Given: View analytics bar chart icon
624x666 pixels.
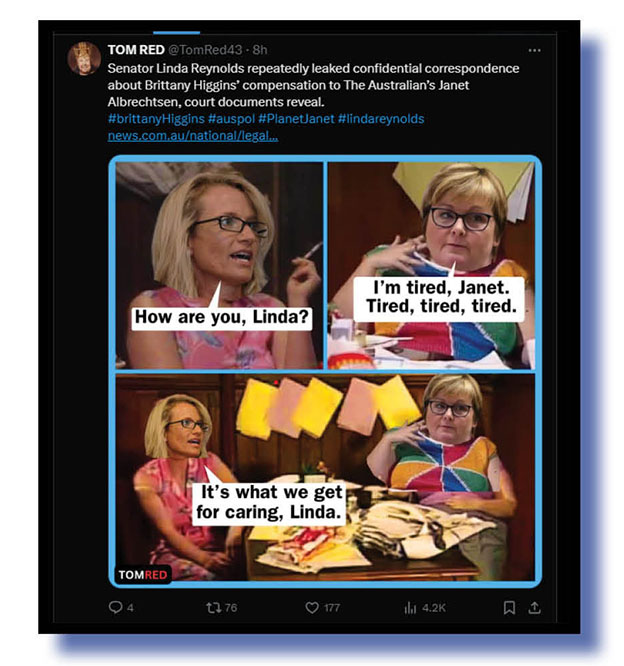Looking at the screenshot, I should 410,608.
